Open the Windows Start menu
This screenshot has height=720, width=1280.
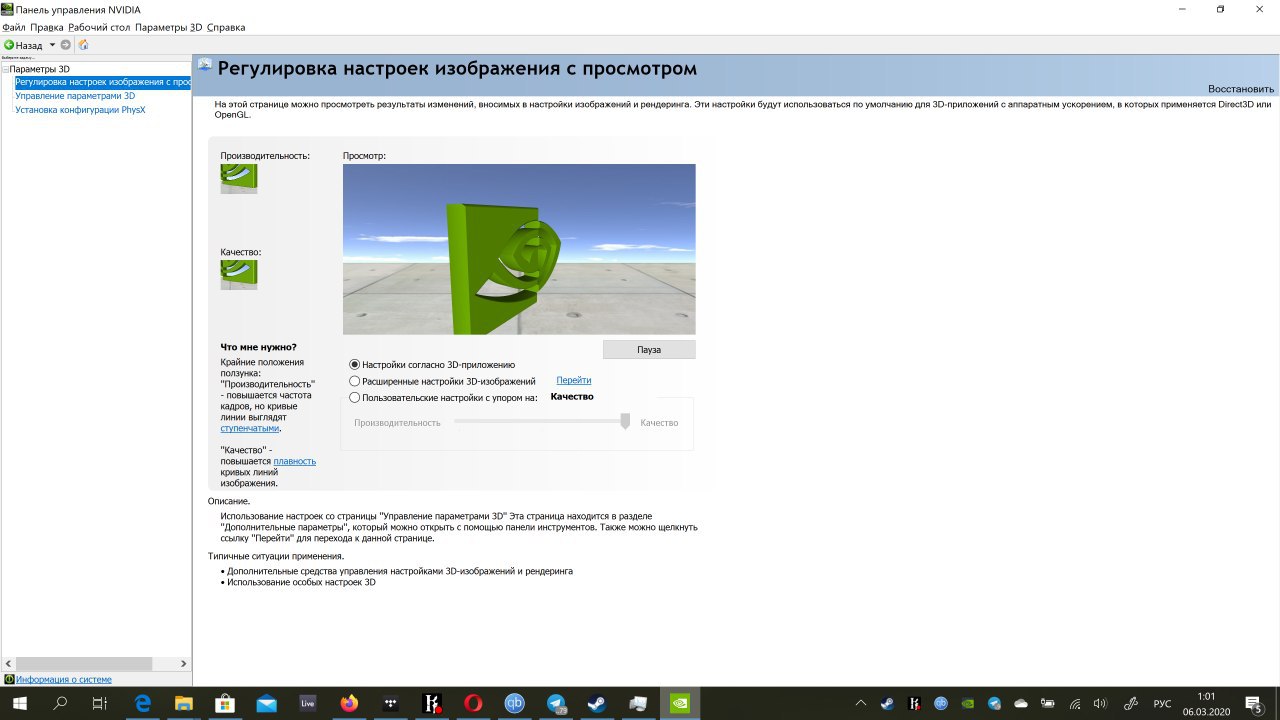pos(19,703)
